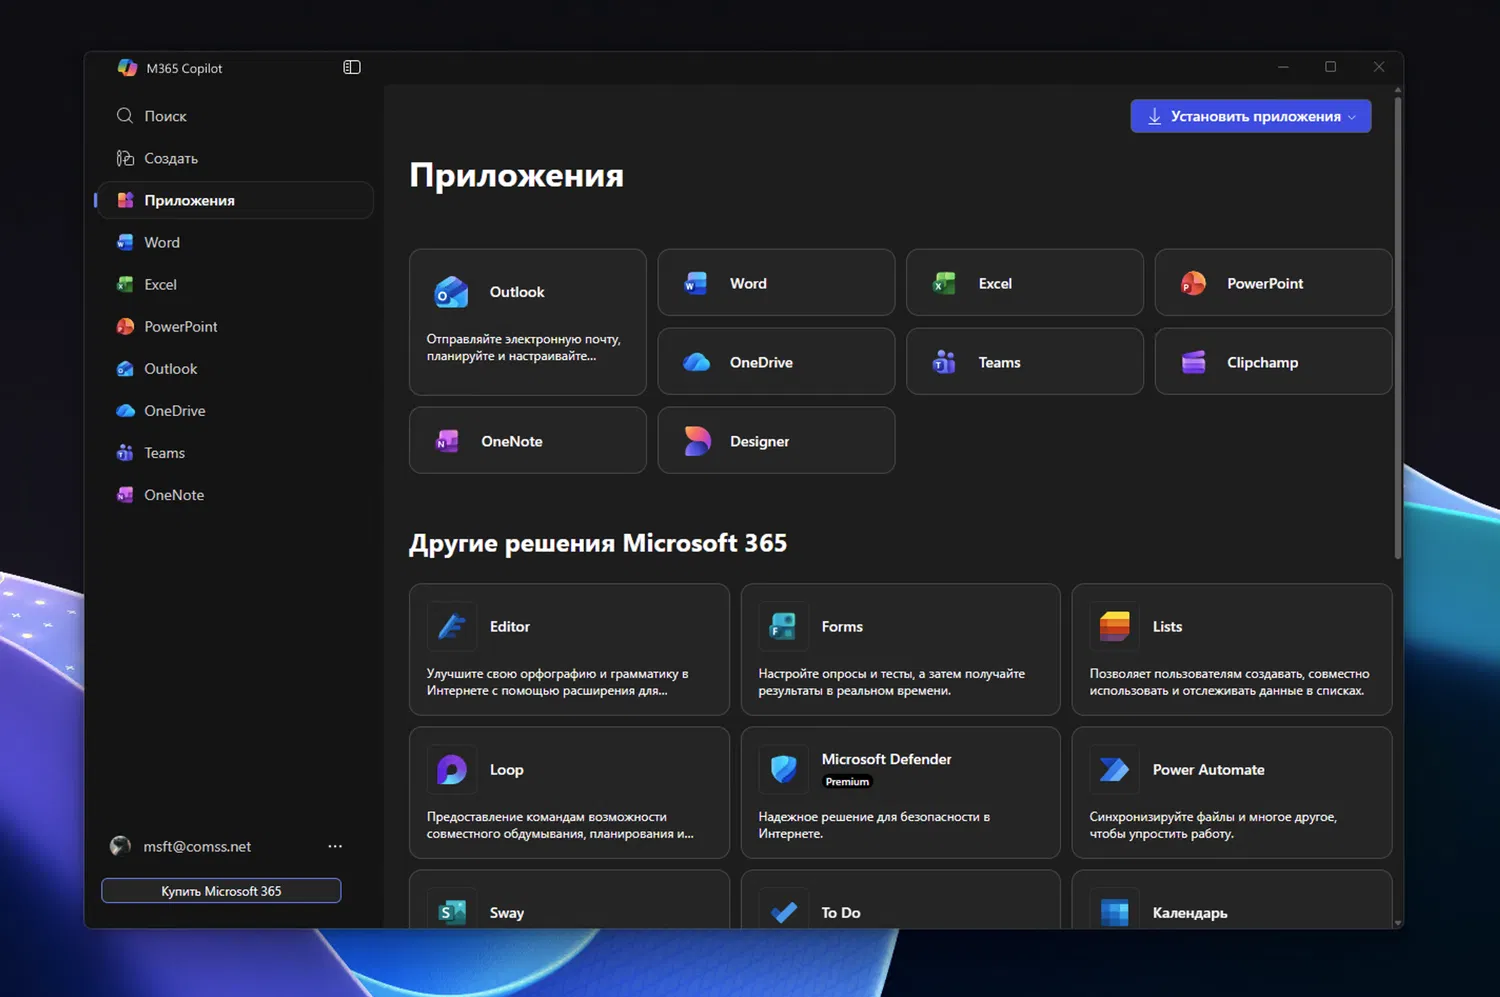The image size is (1500, 997).
Task: Click the Купить Microsoft 365 button
Action: tap(221, 891)
